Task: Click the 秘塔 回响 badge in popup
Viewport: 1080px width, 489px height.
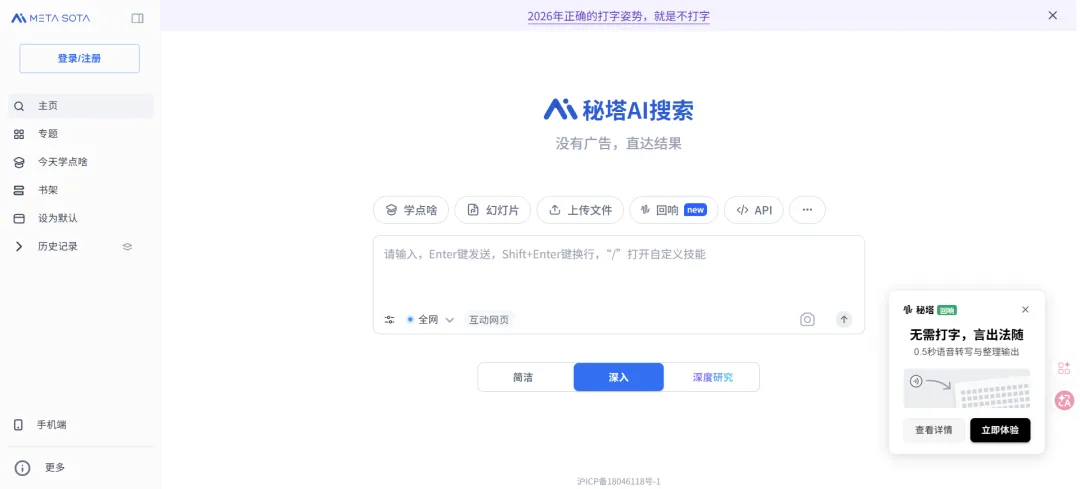Action: [929, 310]
